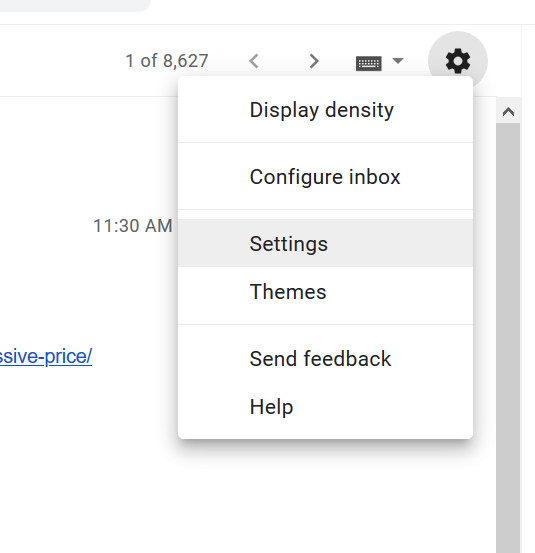Click the 11:30 AM timestamp

[133, 226]
